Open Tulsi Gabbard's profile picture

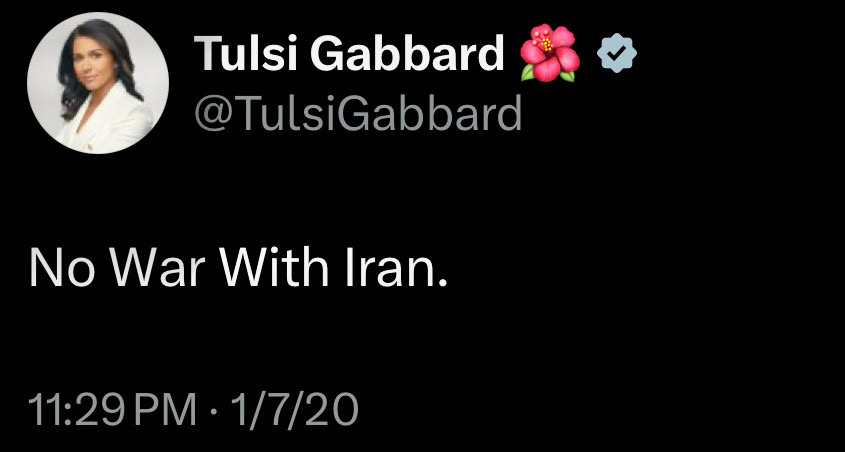[97, 89]
